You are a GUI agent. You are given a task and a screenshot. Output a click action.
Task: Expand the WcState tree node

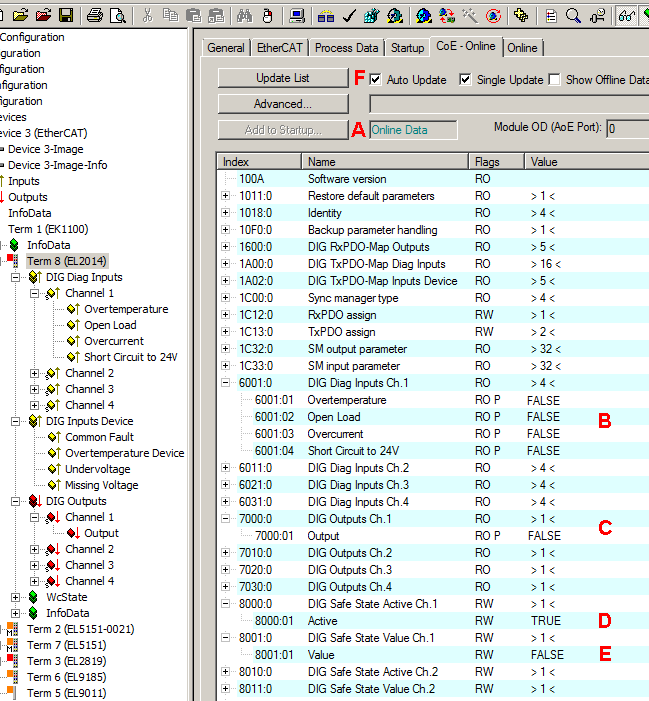16,597
